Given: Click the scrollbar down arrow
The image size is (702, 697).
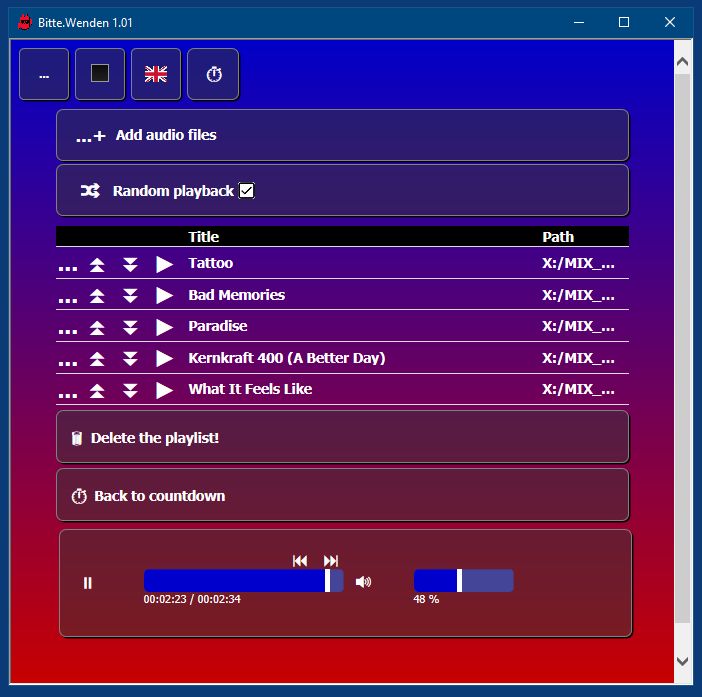Looking at the screenshot, I should (682, 661).
